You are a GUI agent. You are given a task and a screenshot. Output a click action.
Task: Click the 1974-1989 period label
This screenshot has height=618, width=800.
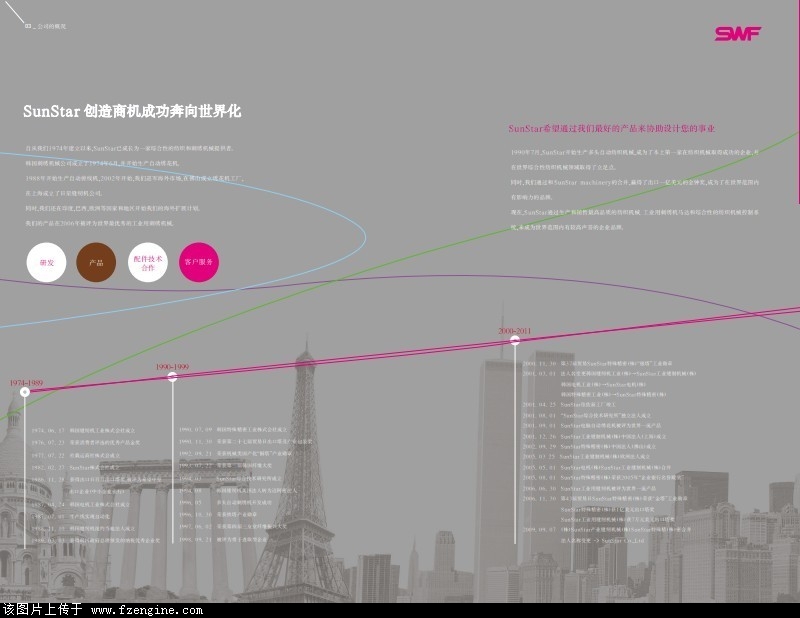pos(26,382)
